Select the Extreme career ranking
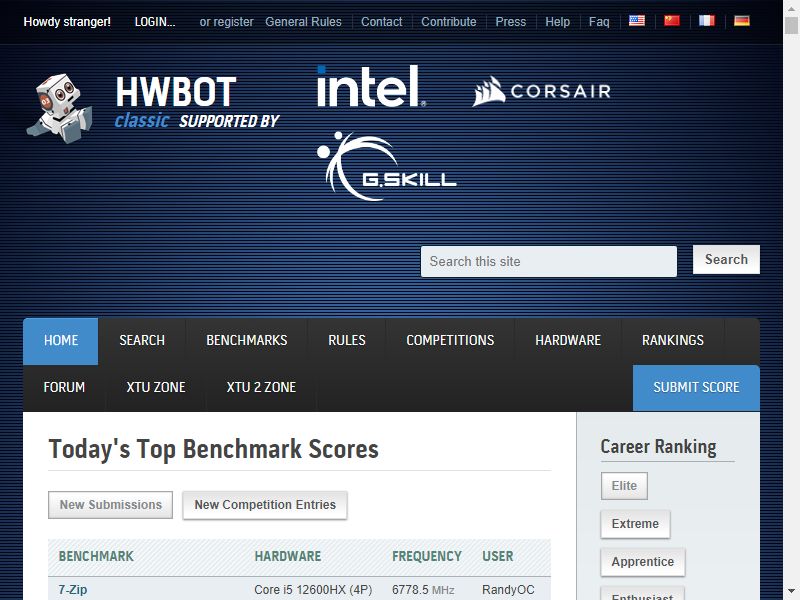This screenshot has height=600, width=800. tap(635, 524)
